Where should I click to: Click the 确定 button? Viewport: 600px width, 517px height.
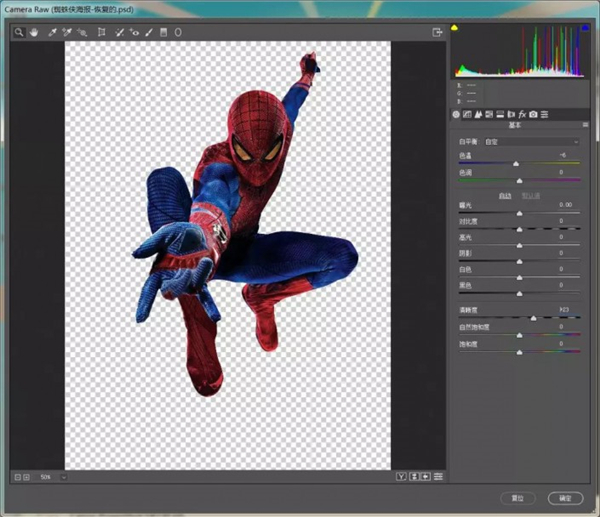tap(565, 497)
